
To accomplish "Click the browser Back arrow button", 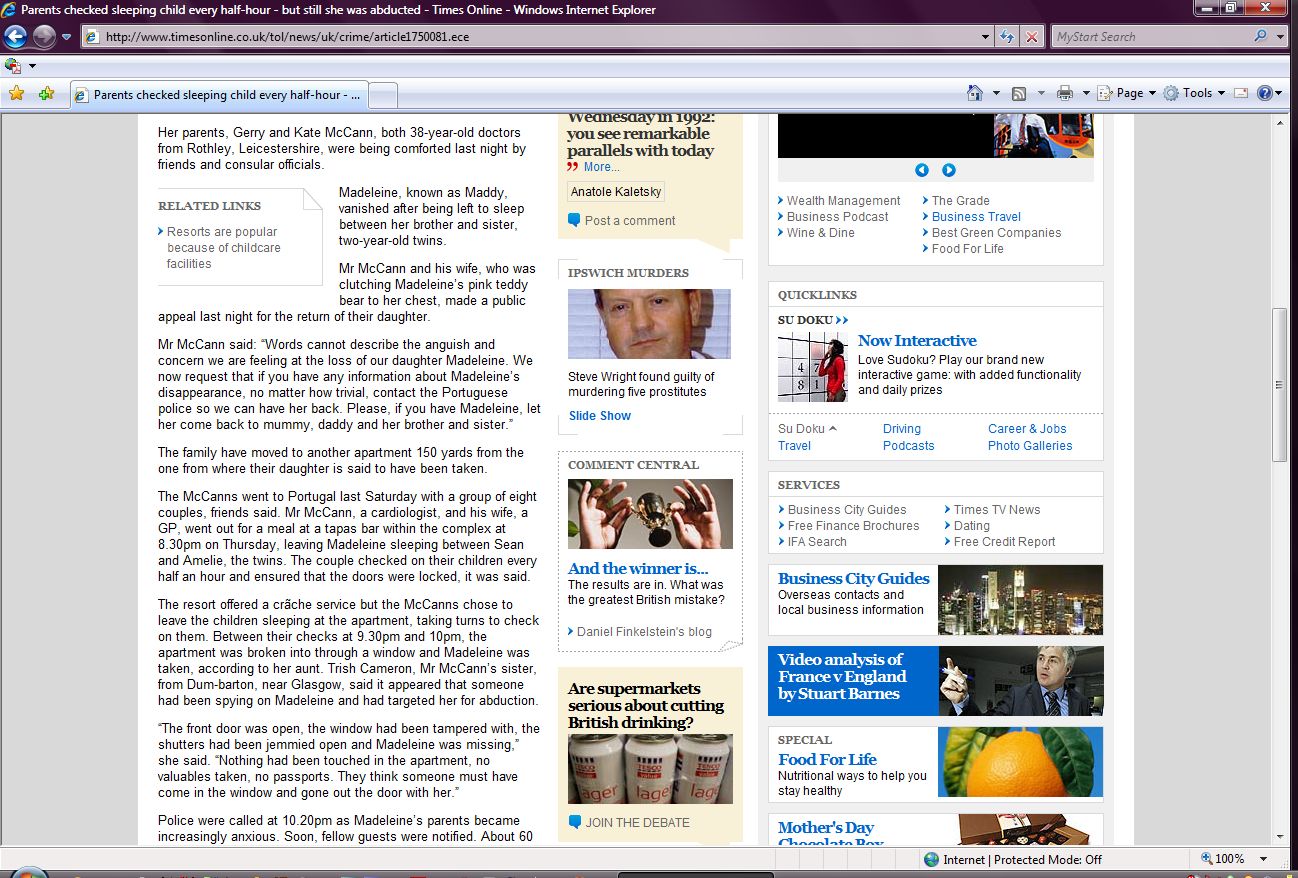I will tap(16, 37).
